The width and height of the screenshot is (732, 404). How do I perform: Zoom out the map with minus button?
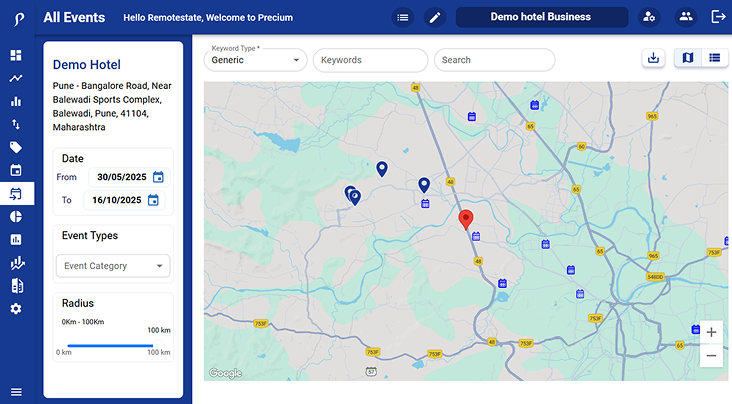tap(711, 355)
